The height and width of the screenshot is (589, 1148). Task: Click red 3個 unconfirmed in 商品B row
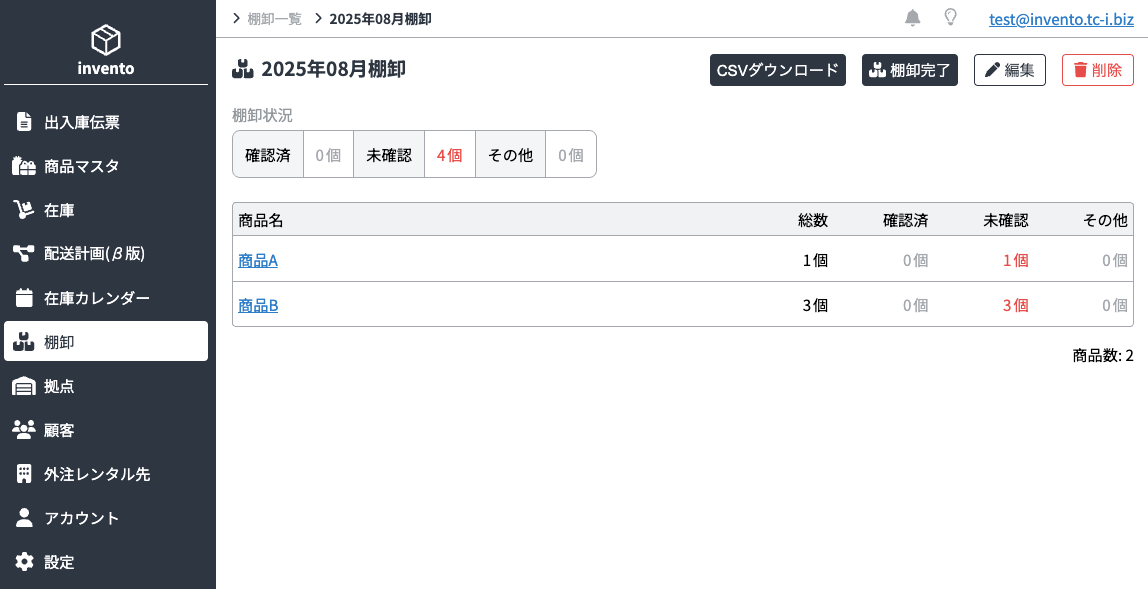click(1015, 305)
